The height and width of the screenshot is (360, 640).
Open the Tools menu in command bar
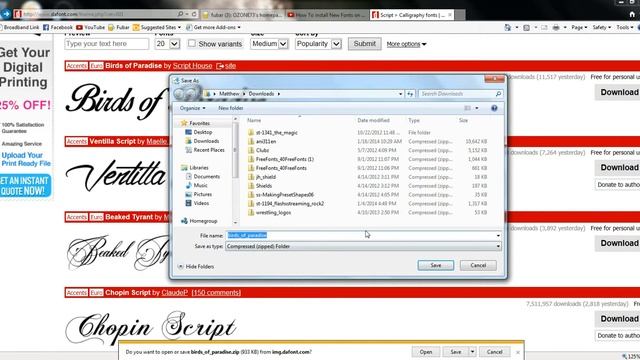coord(624,27)
